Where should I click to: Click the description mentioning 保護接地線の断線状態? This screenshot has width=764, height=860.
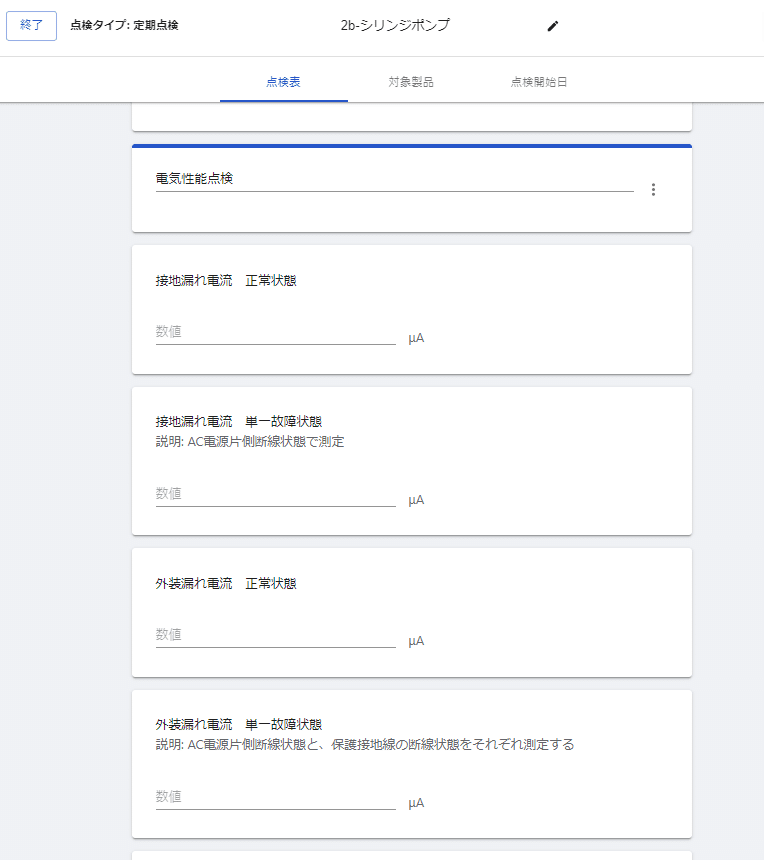coord(365,745)
